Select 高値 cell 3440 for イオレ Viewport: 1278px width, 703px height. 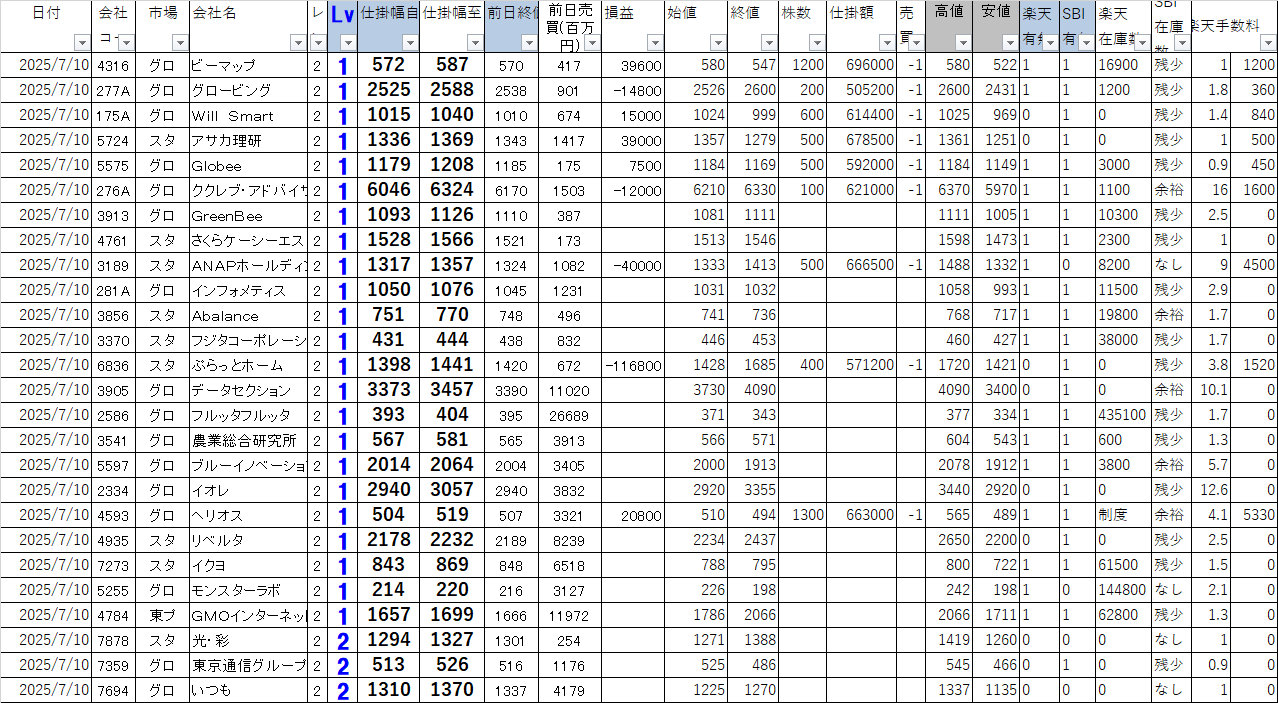(949, 490)
